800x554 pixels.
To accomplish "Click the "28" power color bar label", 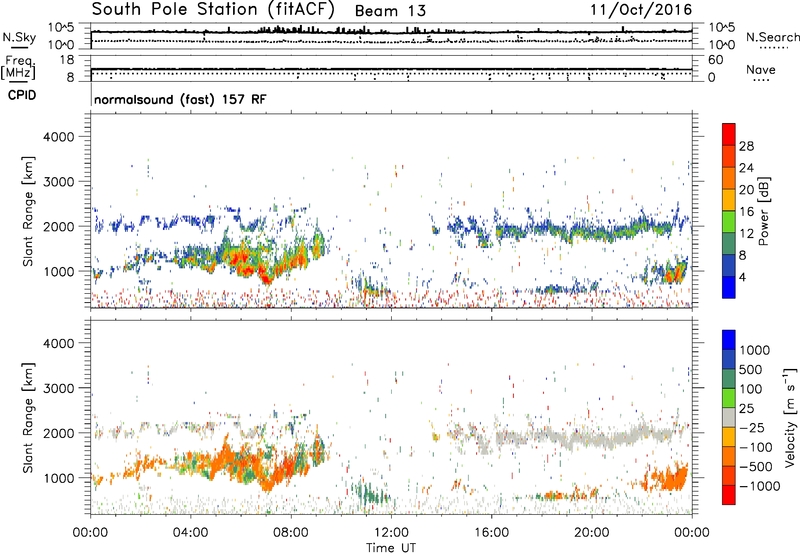I will click(746, 146).
